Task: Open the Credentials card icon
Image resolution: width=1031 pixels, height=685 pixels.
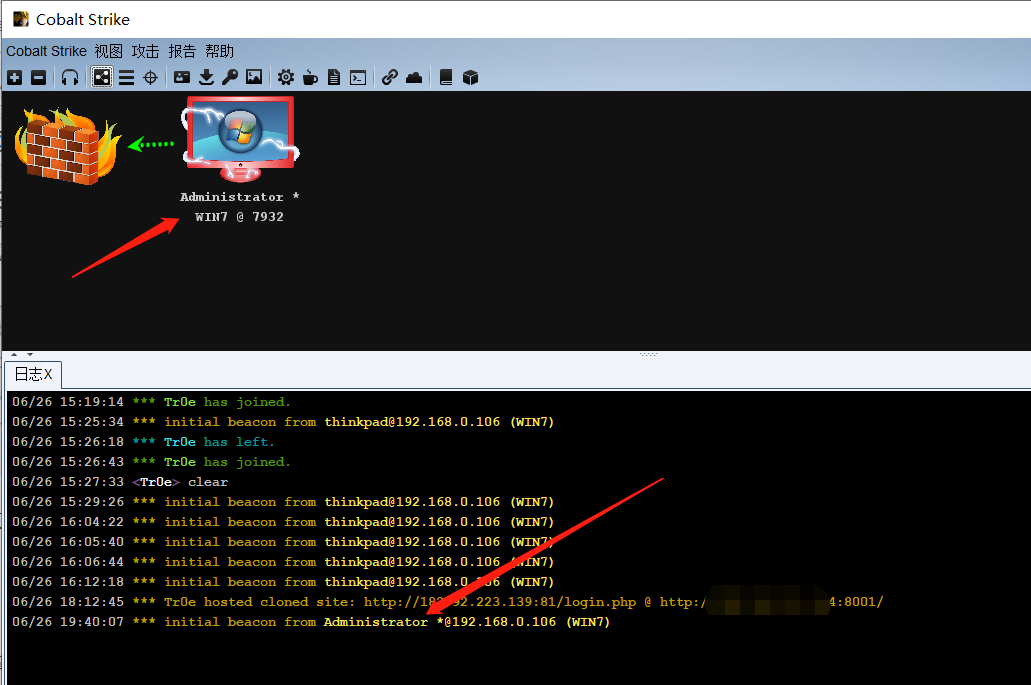Action: [x=182, y=78]
